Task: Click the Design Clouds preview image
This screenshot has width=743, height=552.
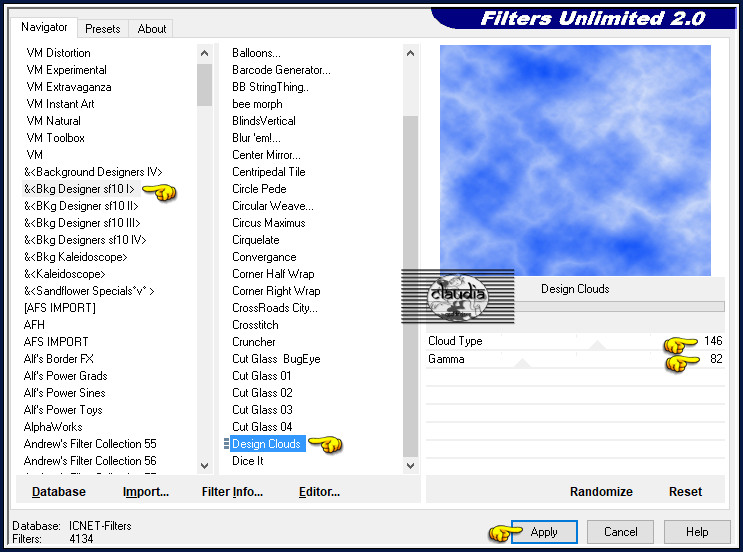Action: pyautogui.click(x=575, y=160)
